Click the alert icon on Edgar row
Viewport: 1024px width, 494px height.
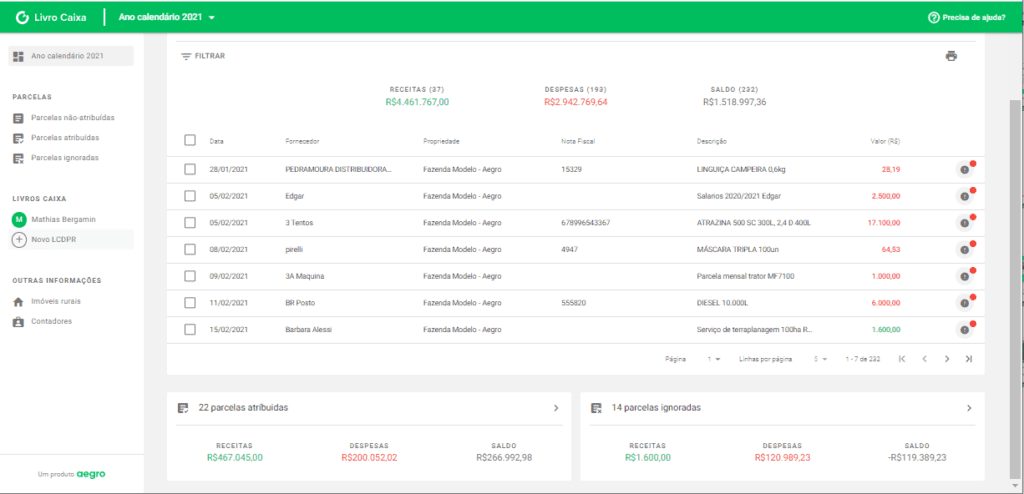964,197
